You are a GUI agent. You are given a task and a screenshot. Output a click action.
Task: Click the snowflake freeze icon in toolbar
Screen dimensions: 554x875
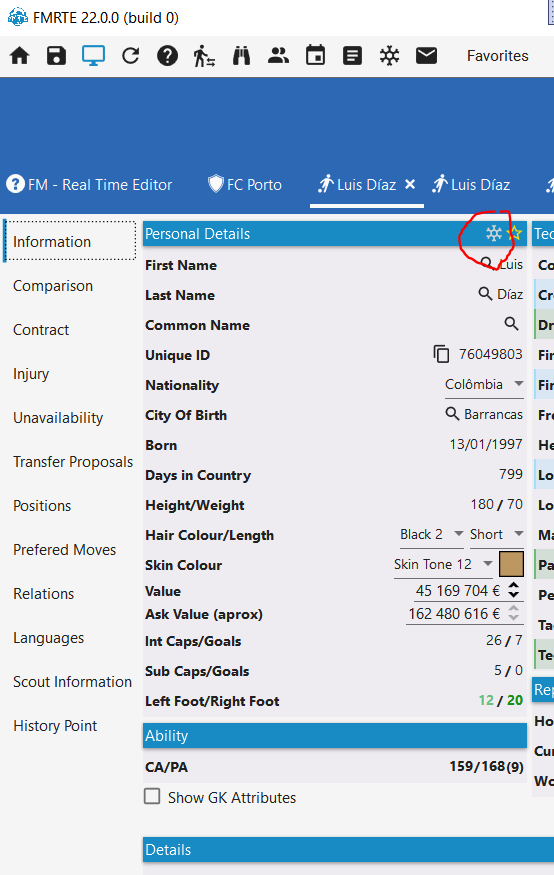tap(389, 56)
